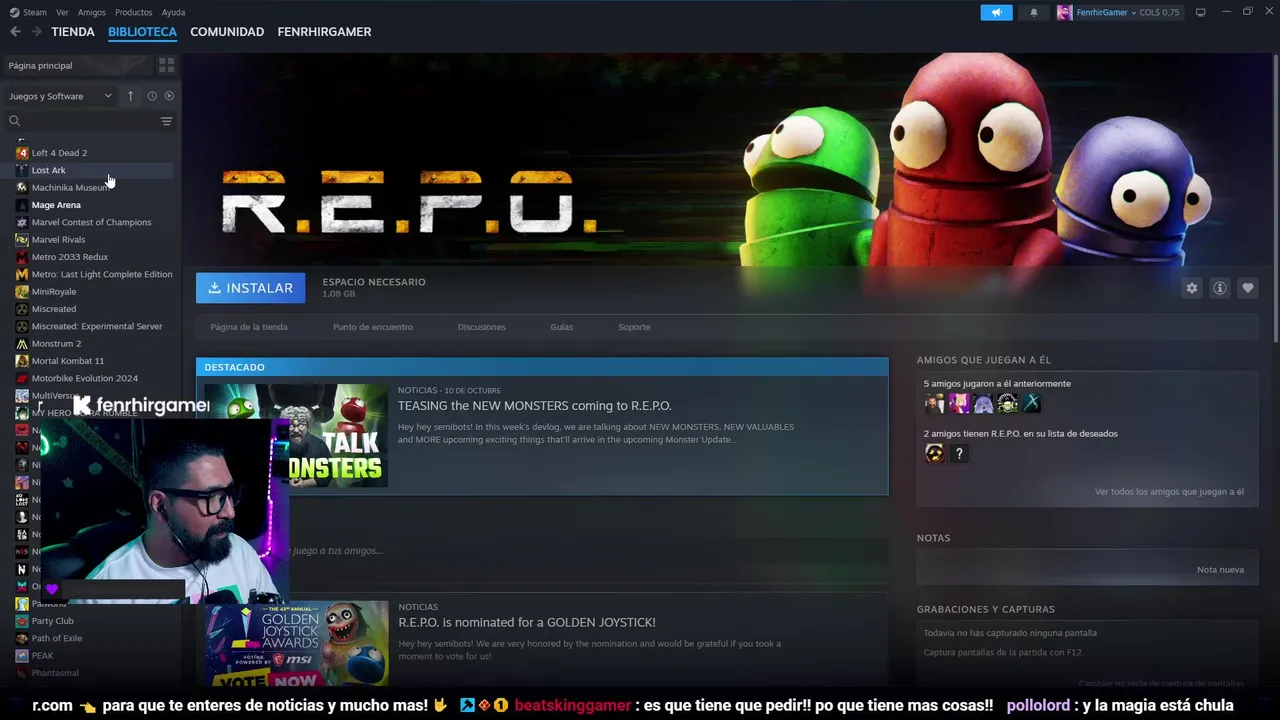Click Nota nueva button
This screenshot has height=720, width=1280.
[1220, 570]
